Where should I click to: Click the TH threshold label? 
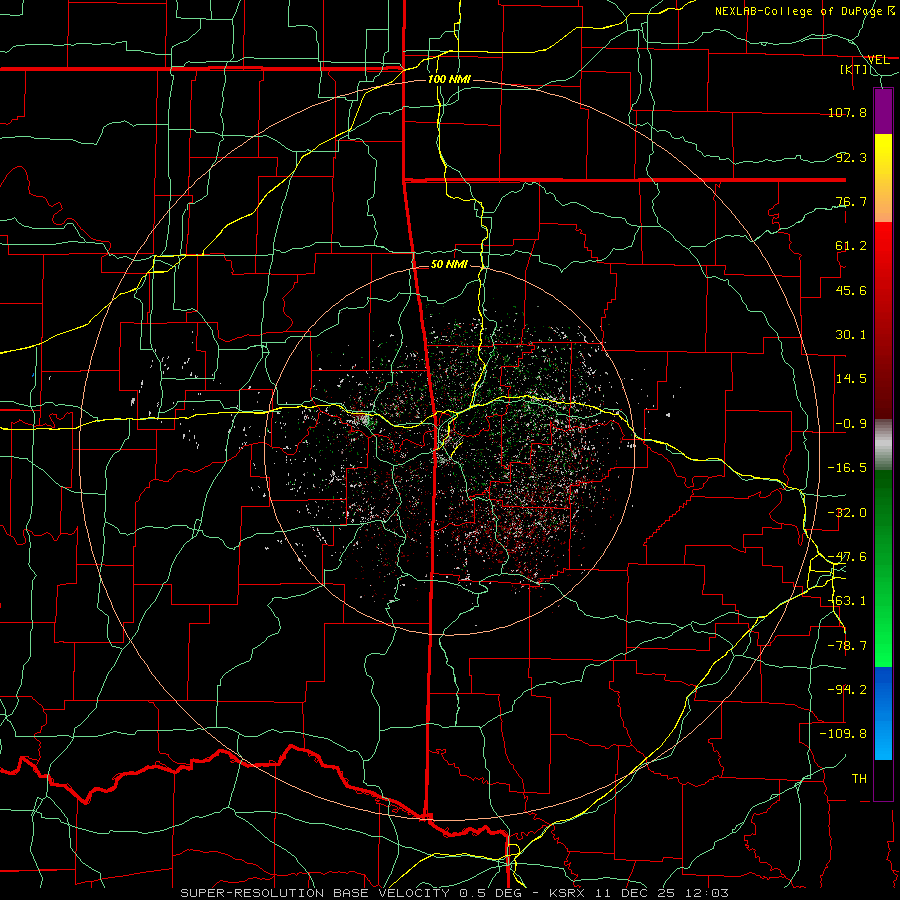(x=859, y=779)
